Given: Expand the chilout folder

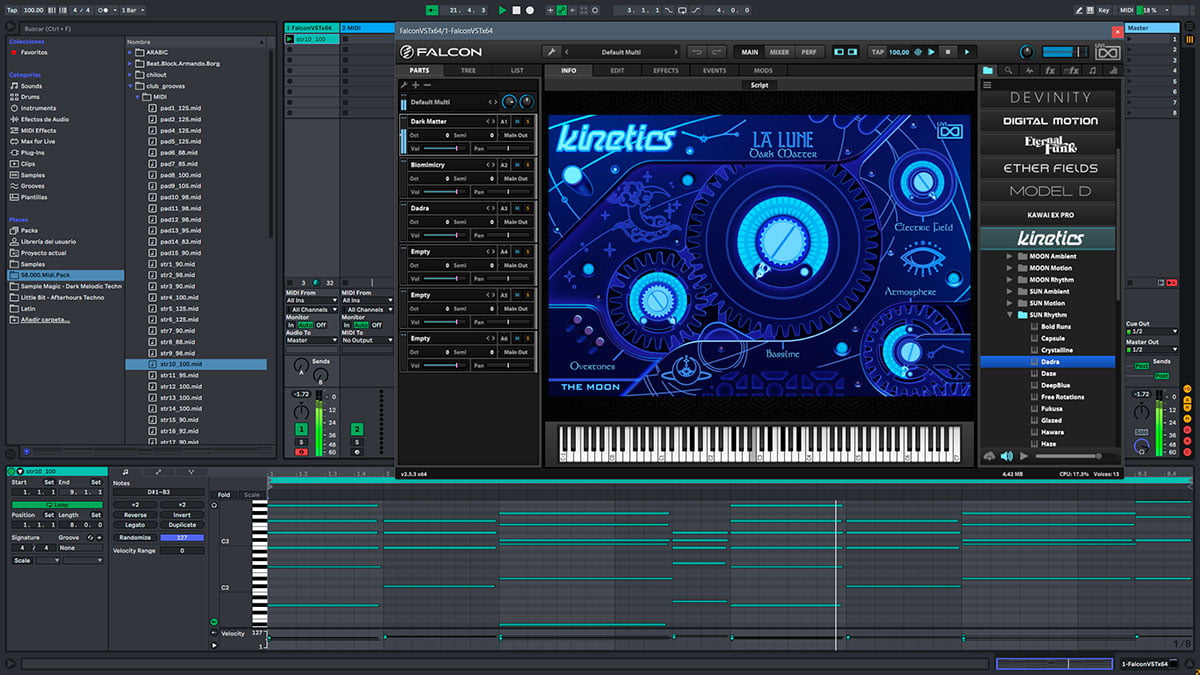Looking at the screenshot, I should click(x=131, y=74).
